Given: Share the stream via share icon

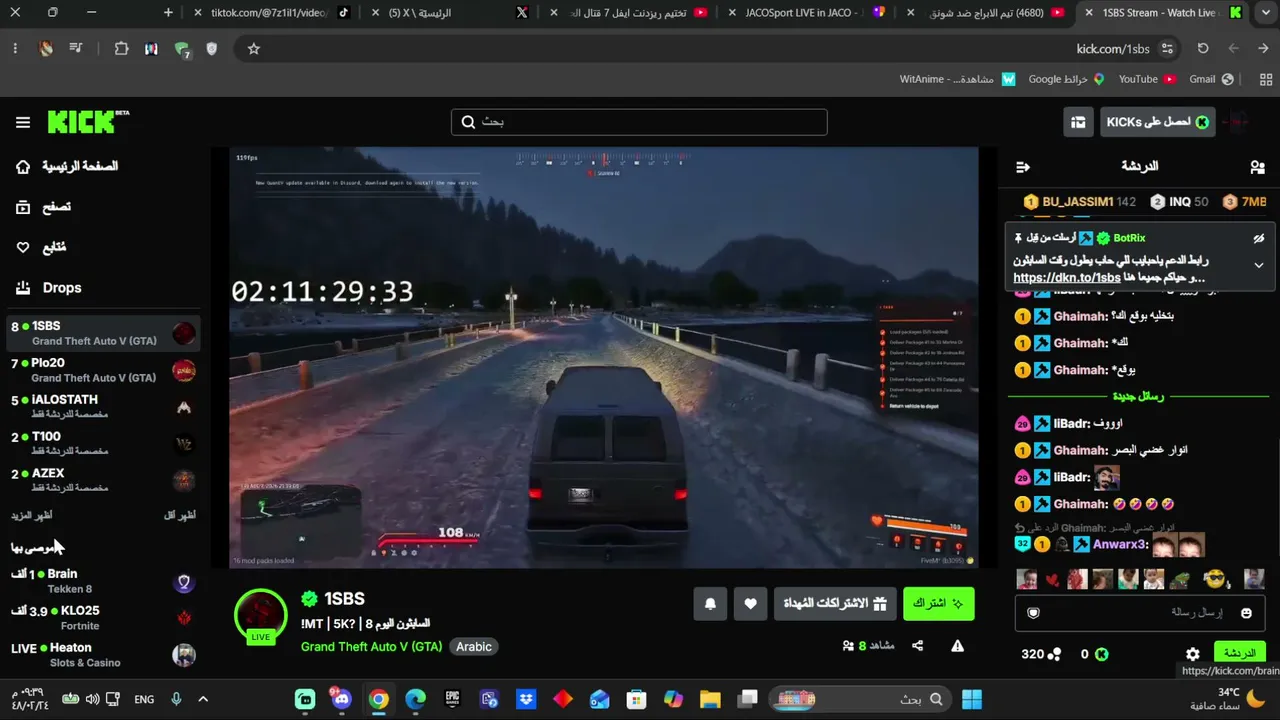Looking at the screenshot, I should [x=918, y=646].
